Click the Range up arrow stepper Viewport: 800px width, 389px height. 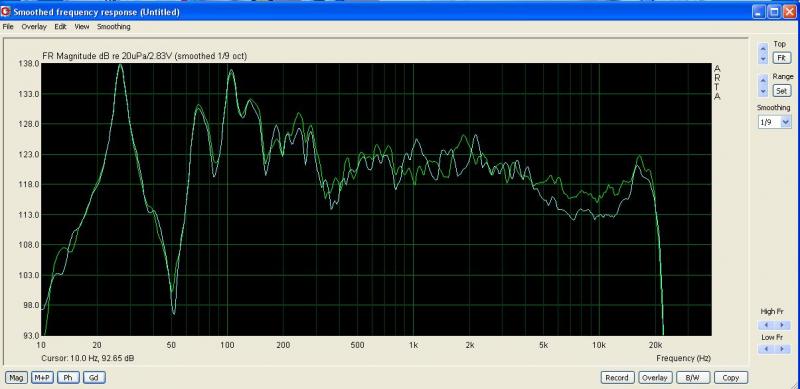(763, 80)
